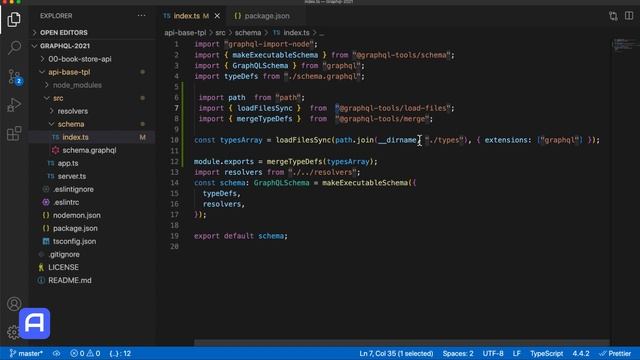The height and width of the screenshot is (360, 640).
Task: Open .gitignore file
Action: coord(64,254)
